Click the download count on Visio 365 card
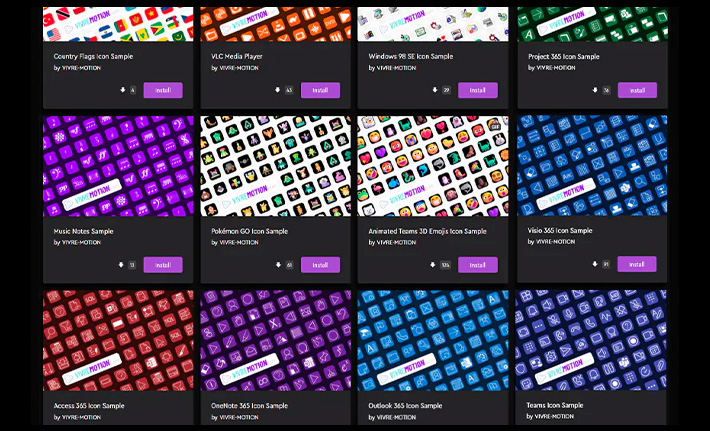 (x=606, y=264)
